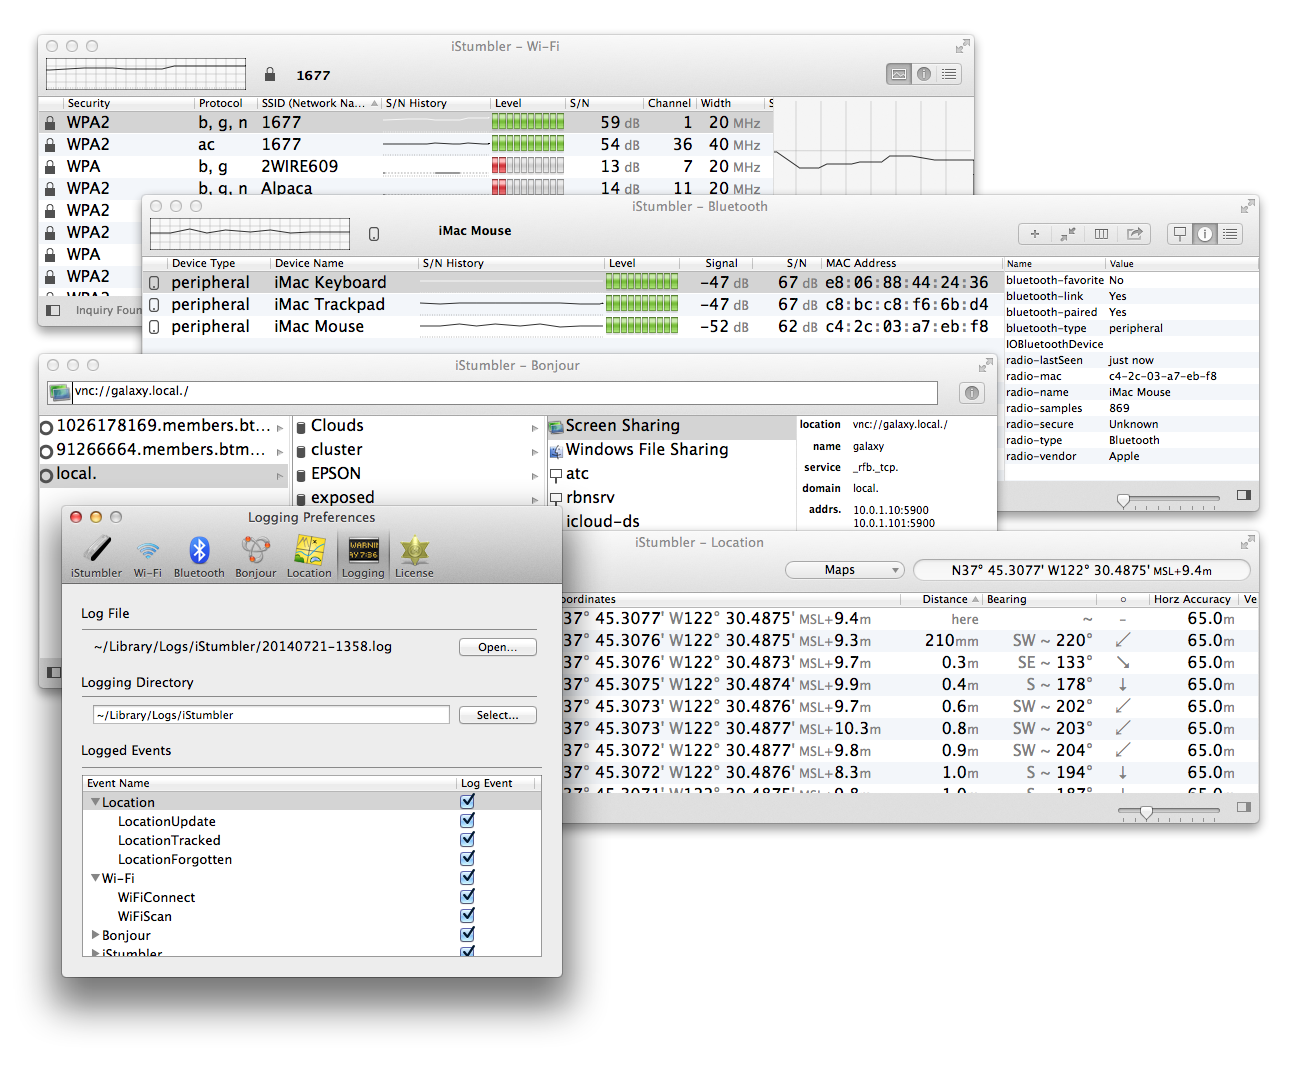Click the Select... logging directory button
This screenshot has width=1309, height=1076.
(x=498, y=715)
